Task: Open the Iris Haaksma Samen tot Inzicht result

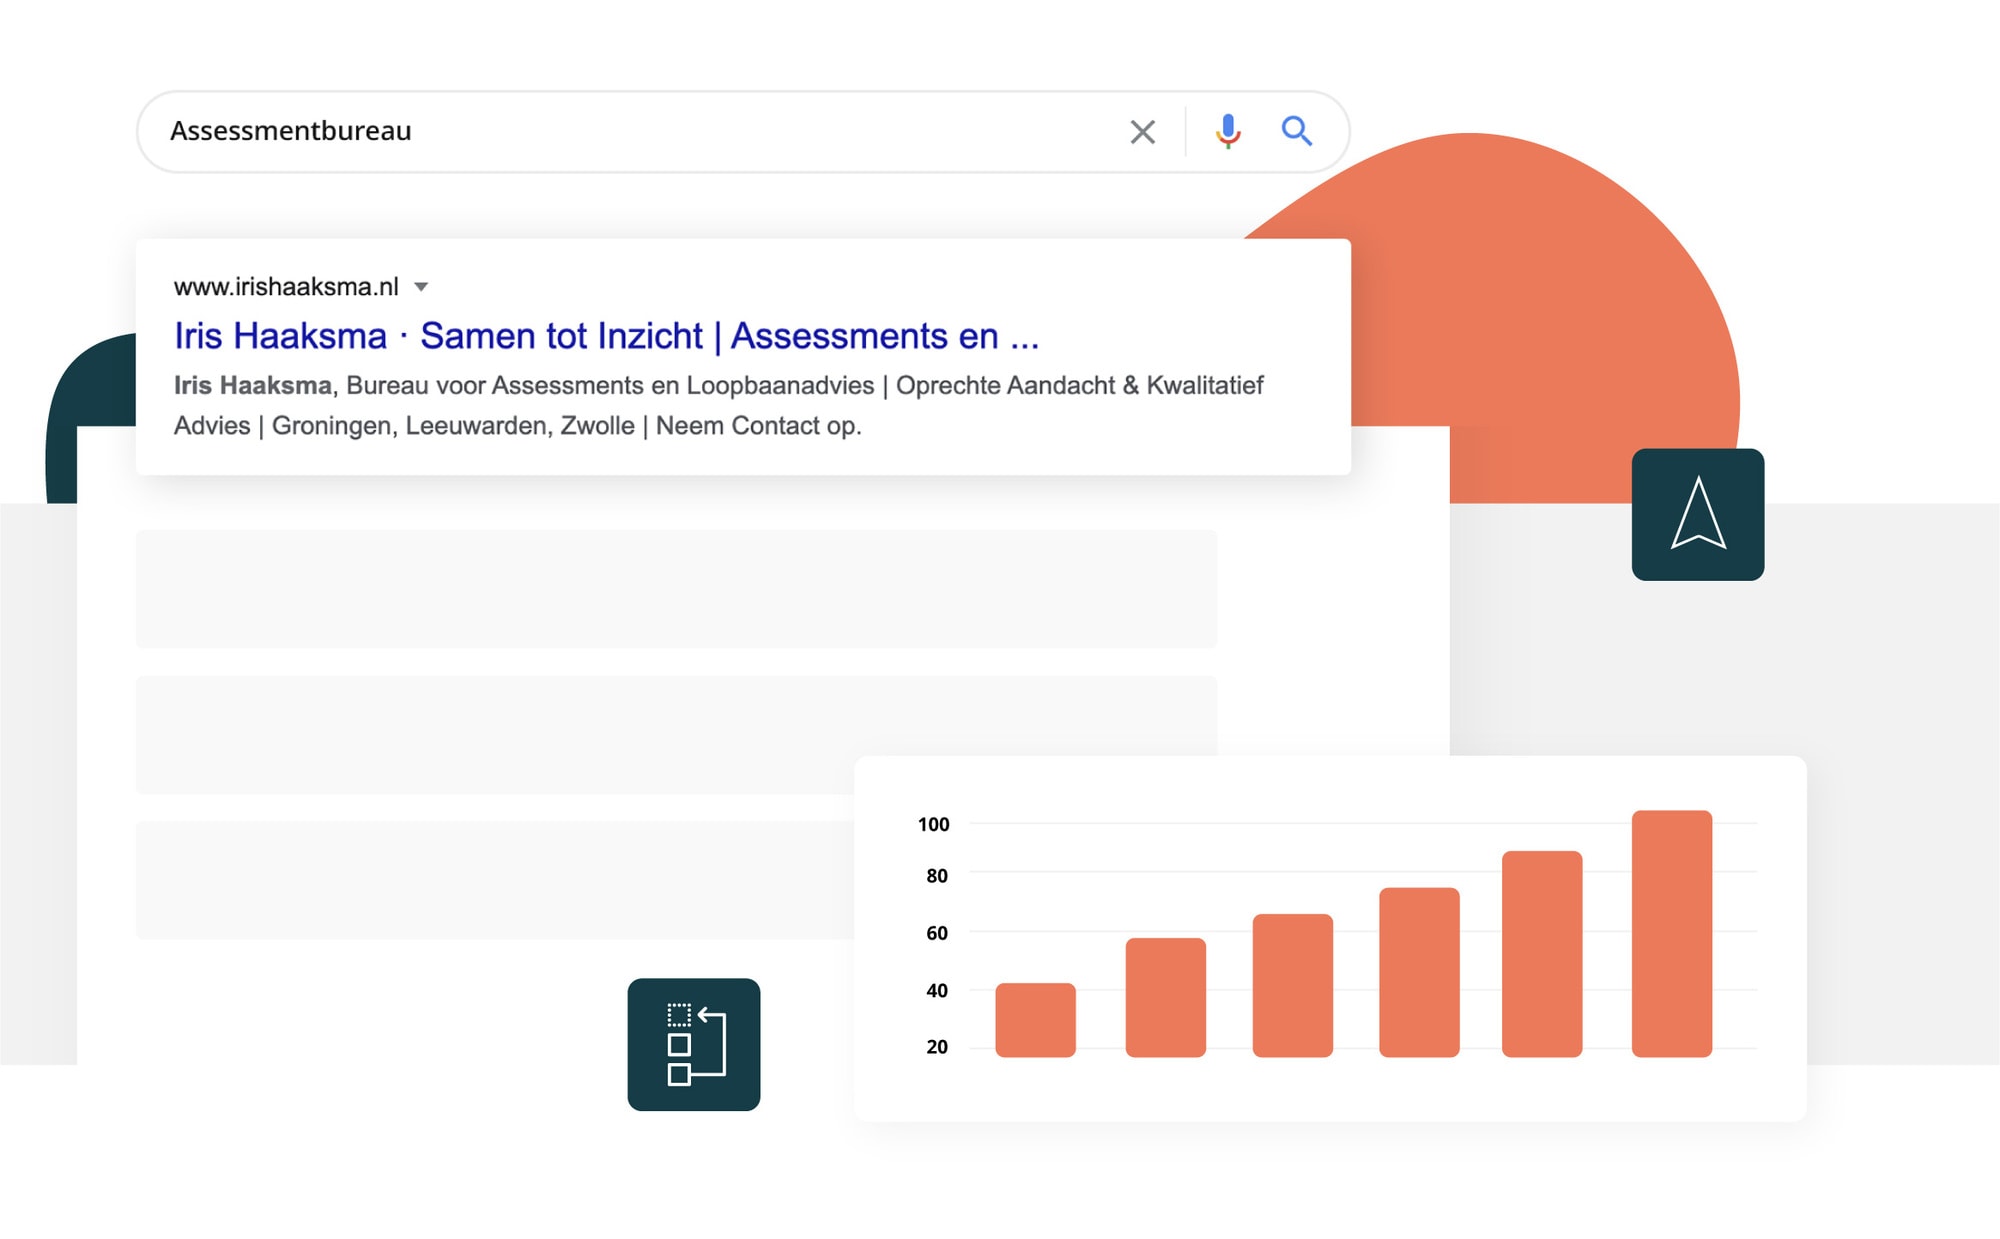Action: click(x=606, y=336)
